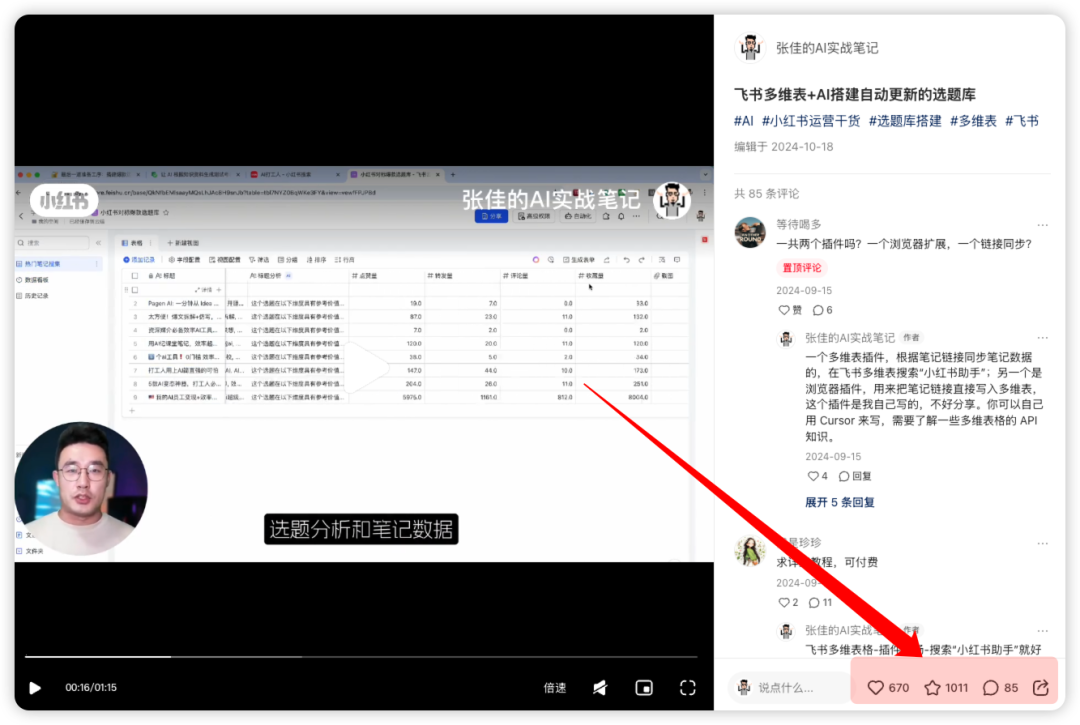1080x725 pixels.
Task: Open commenter 等待喝多's avatar
Action: pyautogui.click(x=750, y=232)
